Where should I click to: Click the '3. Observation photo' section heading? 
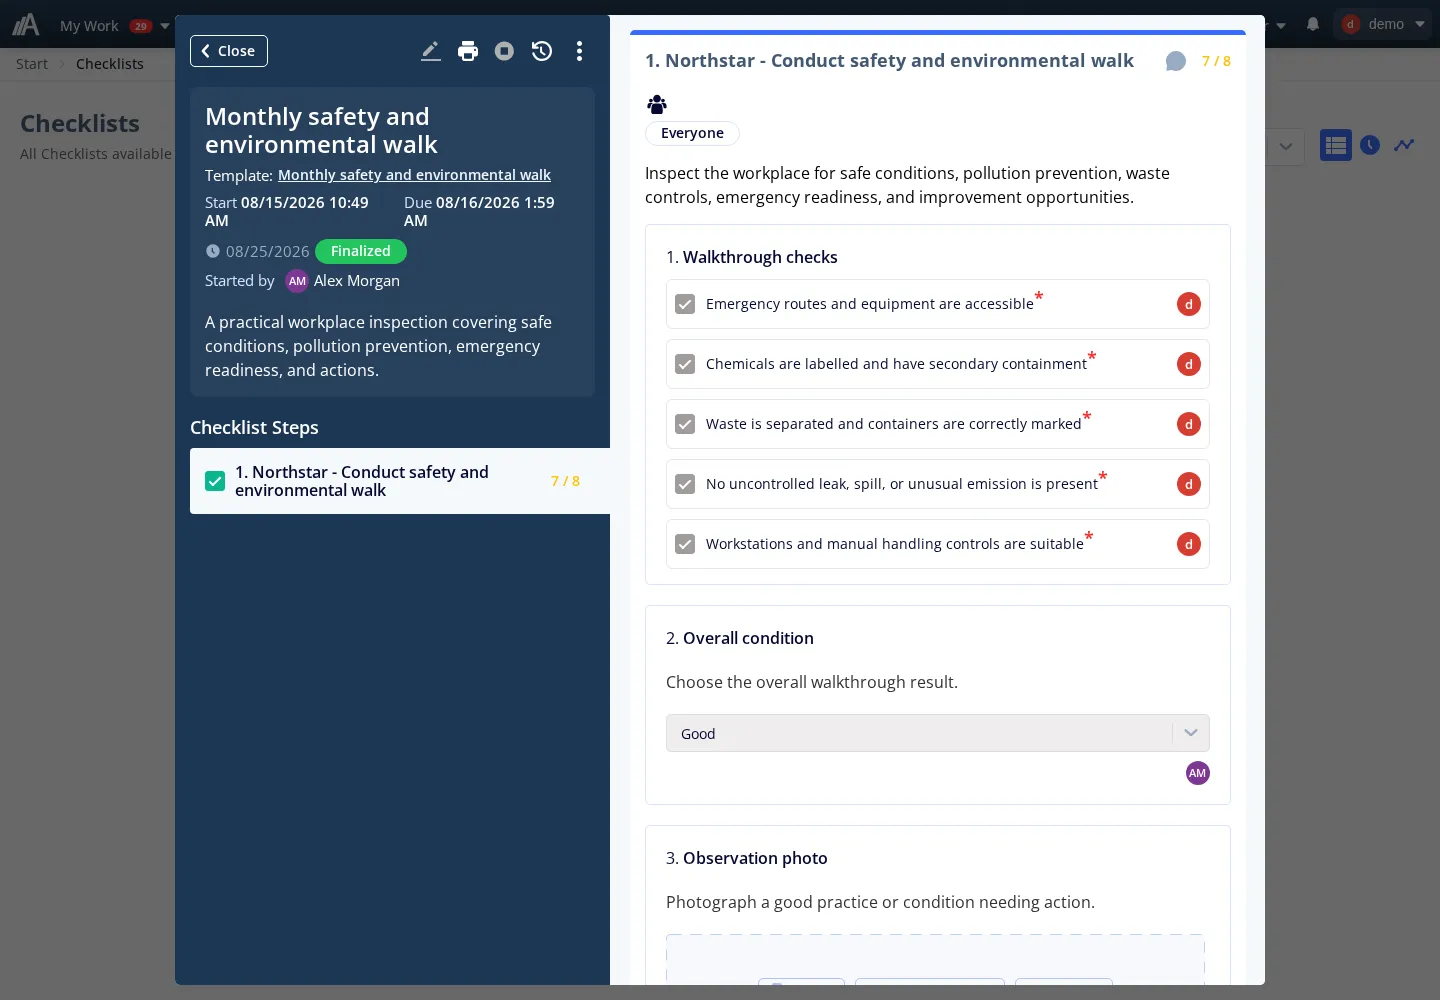pyautogui.click(x=747, y=858)
